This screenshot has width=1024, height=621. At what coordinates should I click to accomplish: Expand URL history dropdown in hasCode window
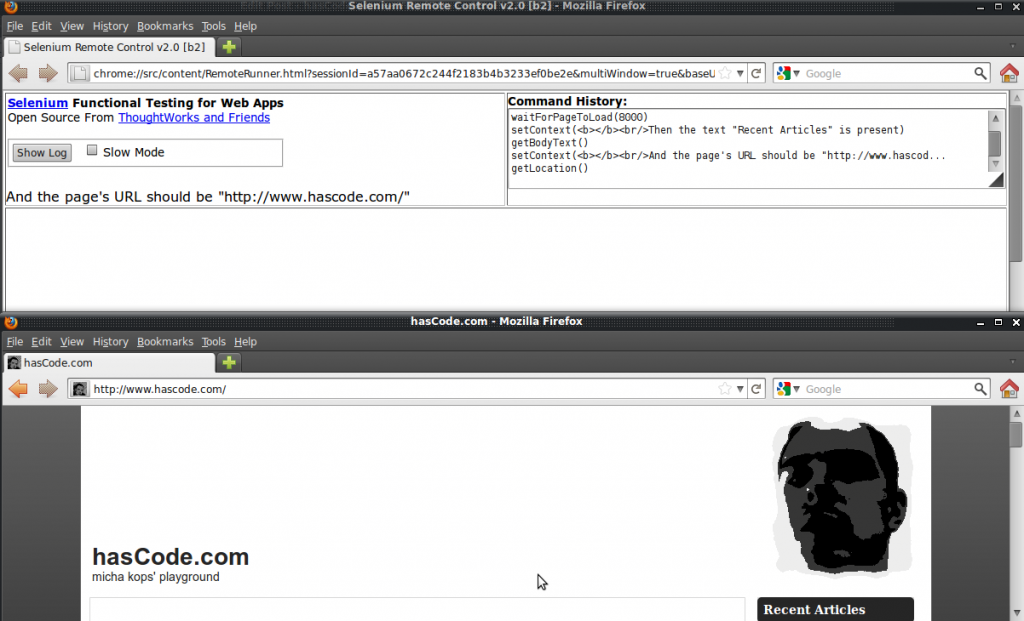[740, 389]
